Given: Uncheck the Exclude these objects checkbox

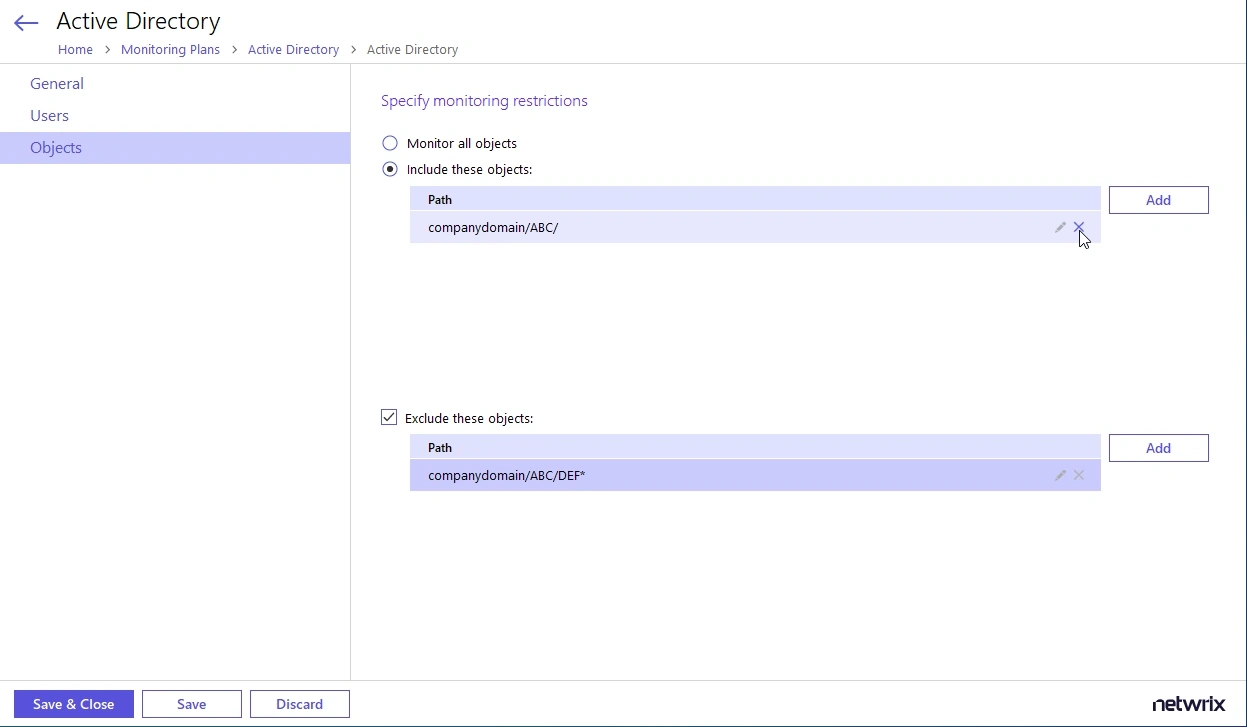Looking at the screenshot, I should [389, 417].
